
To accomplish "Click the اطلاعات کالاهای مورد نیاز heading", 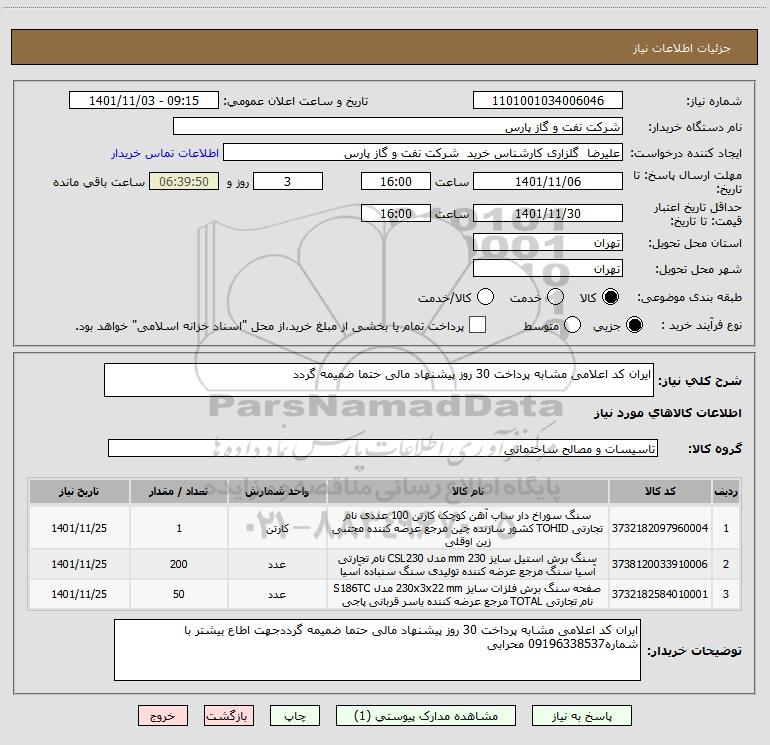I will (668, 413).
